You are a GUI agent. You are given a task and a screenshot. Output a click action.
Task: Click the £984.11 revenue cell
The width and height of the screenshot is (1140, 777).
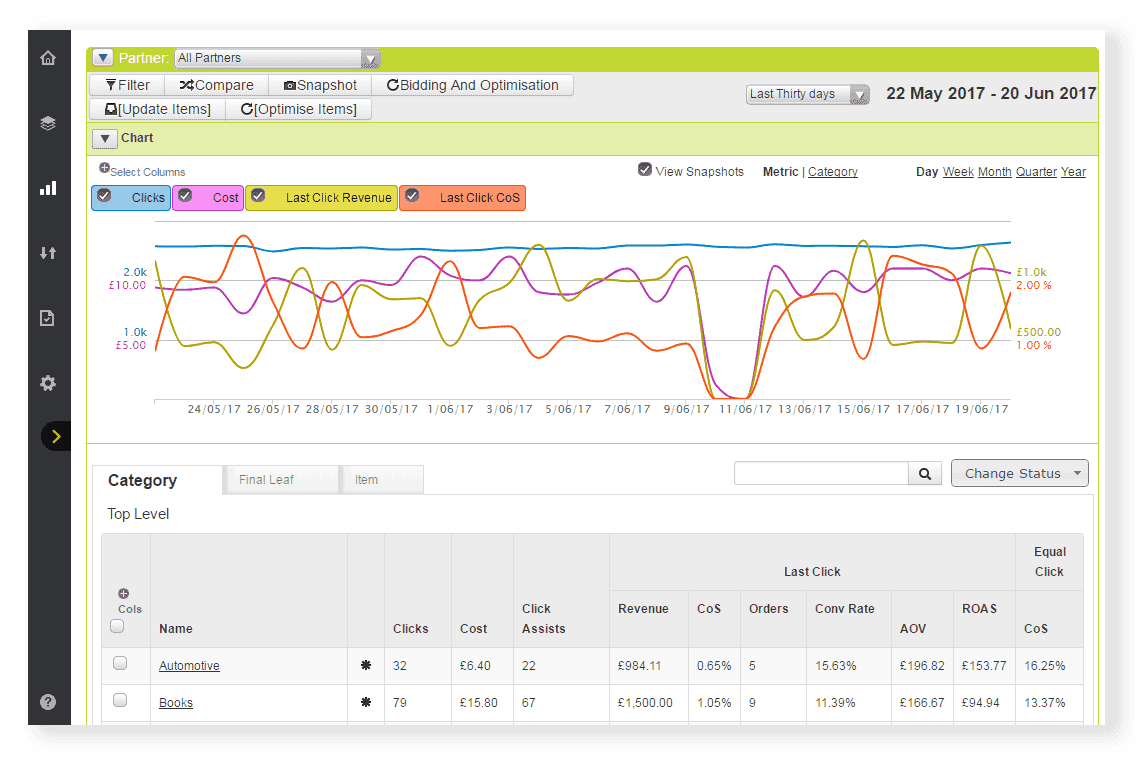pyautogui.click(x=639, y=665)
